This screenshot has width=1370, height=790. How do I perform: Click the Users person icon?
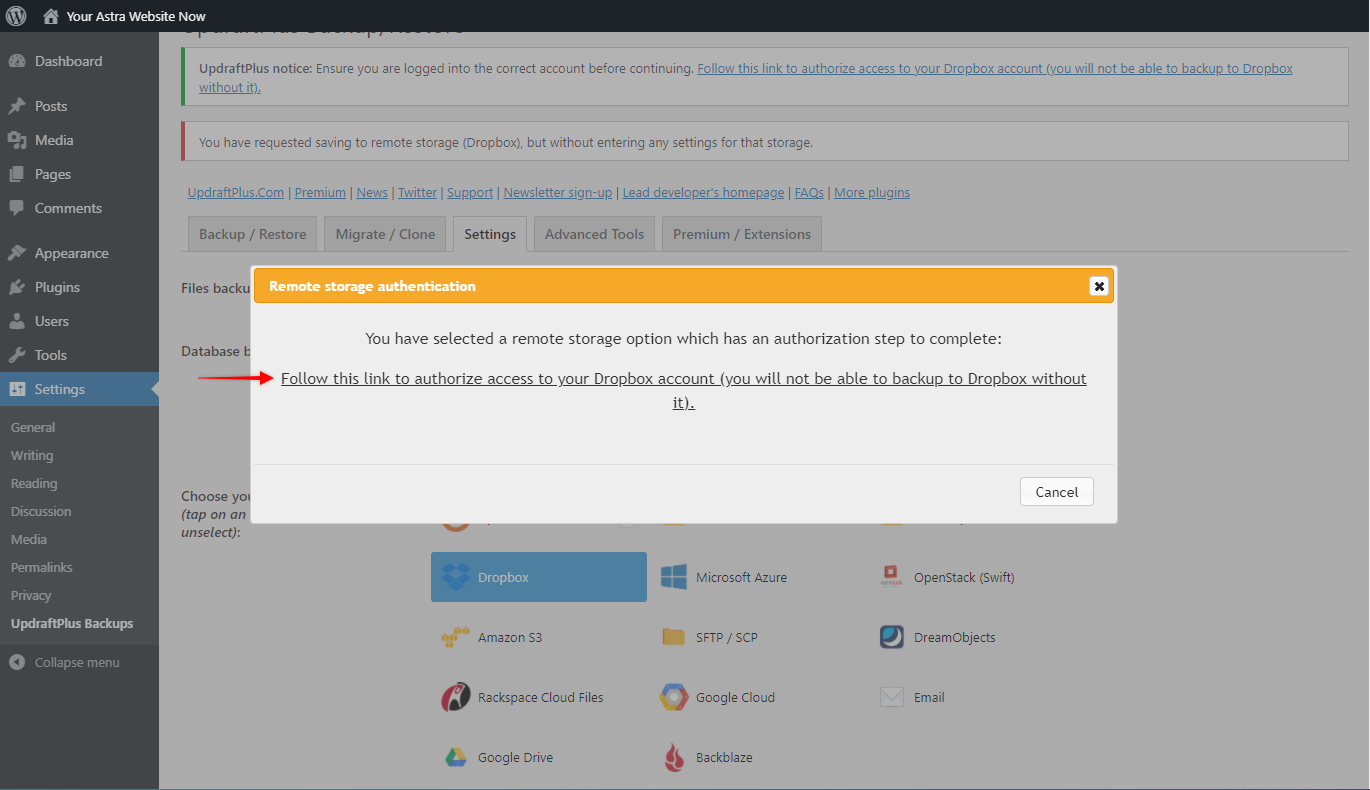pos(17,321)
